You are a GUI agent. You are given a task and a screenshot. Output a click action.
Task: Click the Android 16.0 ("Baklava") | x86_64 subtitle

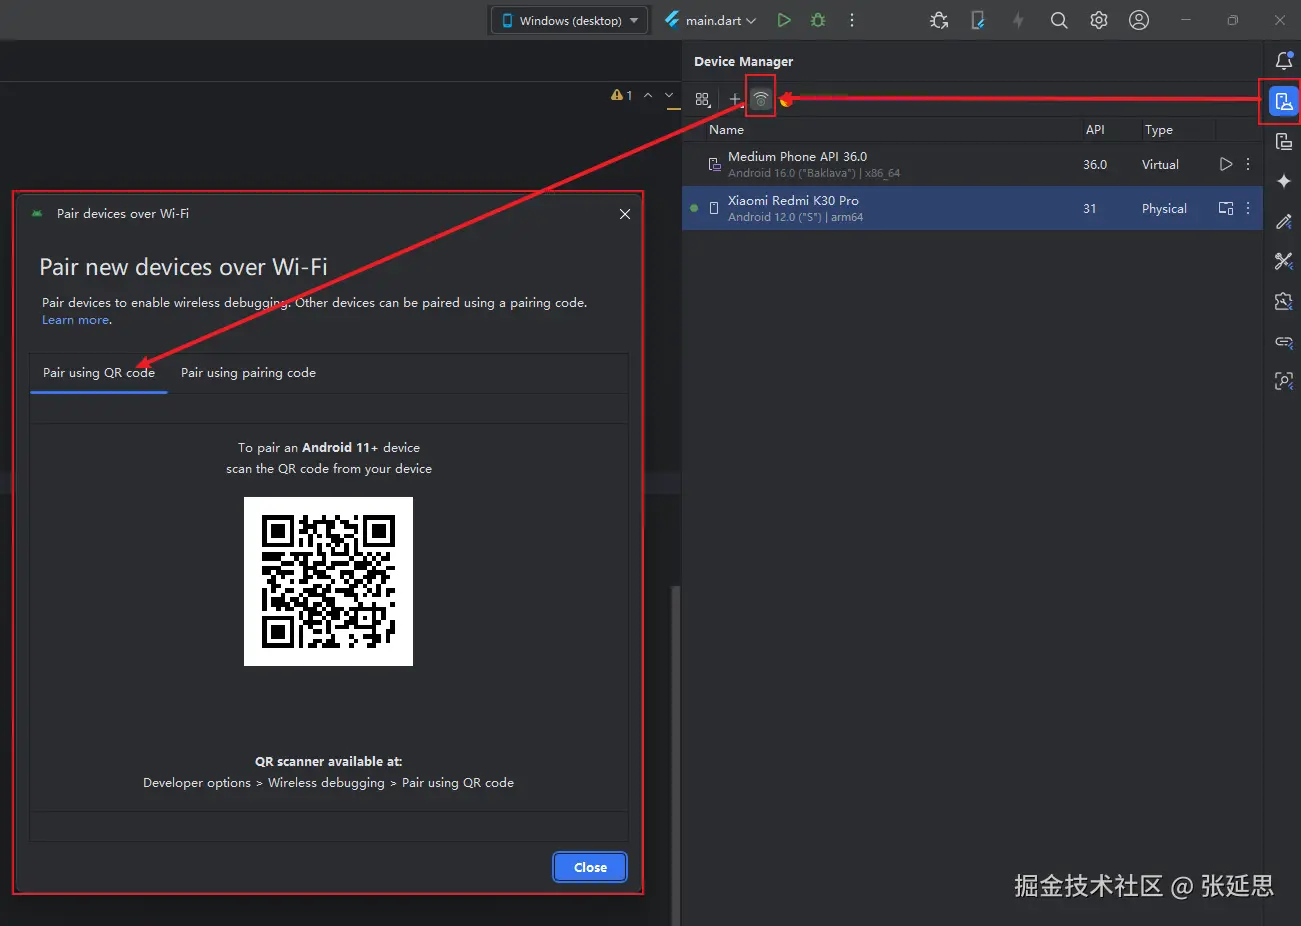[814, 173]
